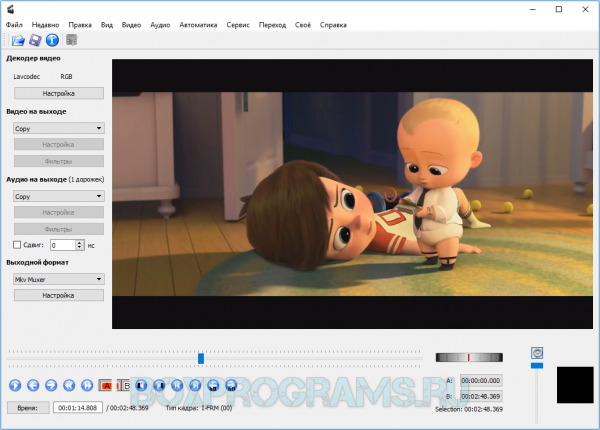Viewport: 600px width, 430px height.
Task: Open the Видео на выходе Copy dropdown
Action: click(59, 128)
